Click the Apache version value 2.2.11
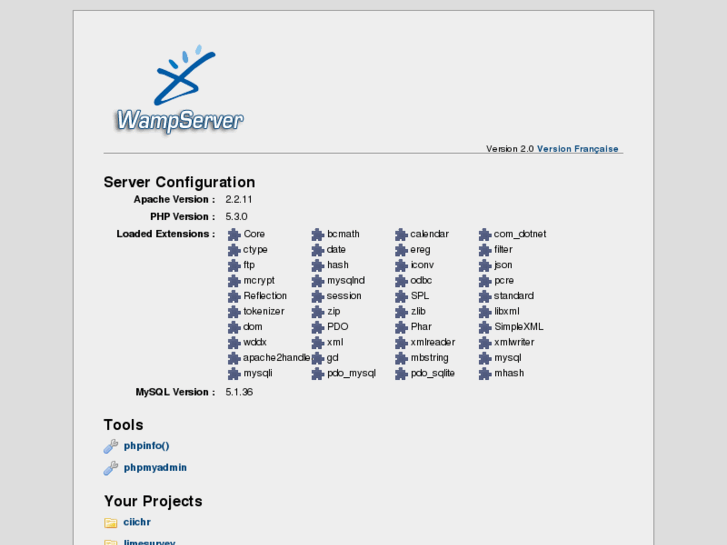Screen dimensions: 727x545 point(239,199)
